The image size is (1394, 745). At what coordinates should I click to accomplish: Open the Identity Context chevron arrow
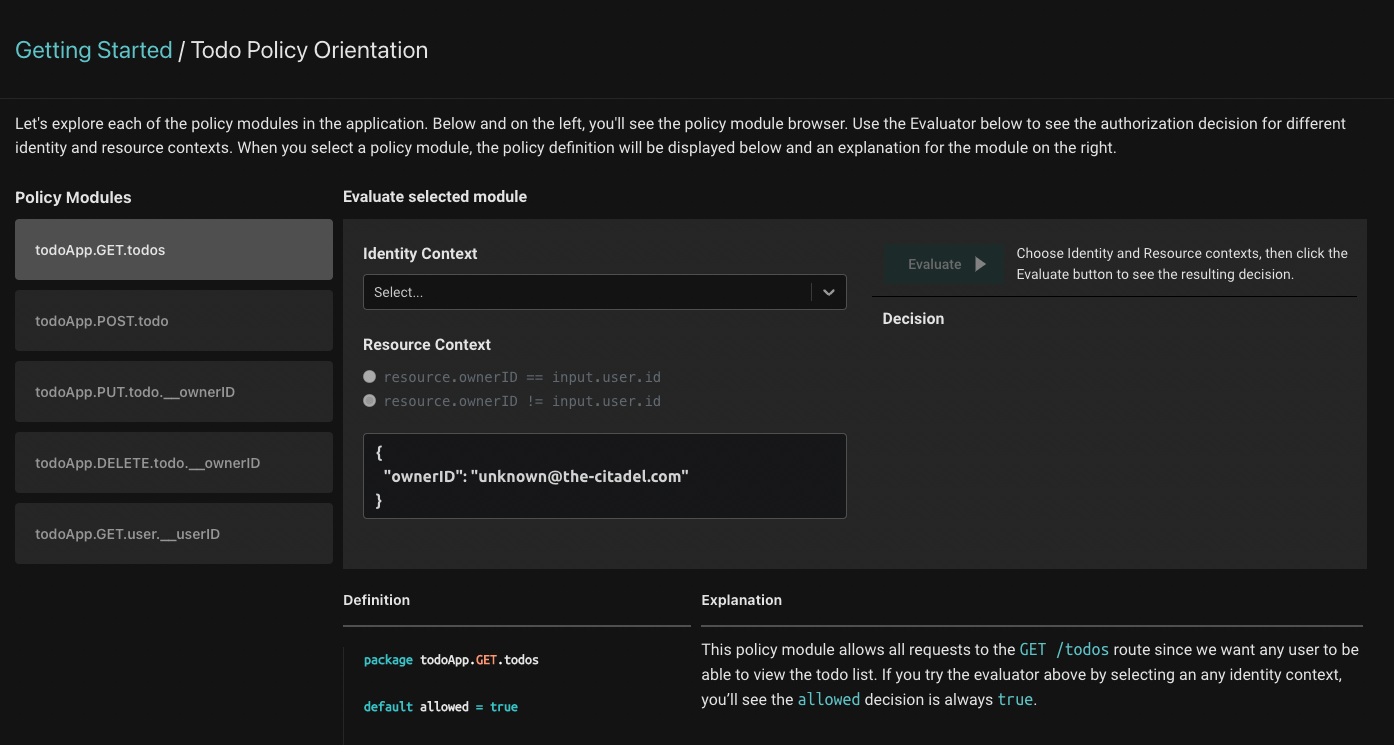(x=828, y=292)
